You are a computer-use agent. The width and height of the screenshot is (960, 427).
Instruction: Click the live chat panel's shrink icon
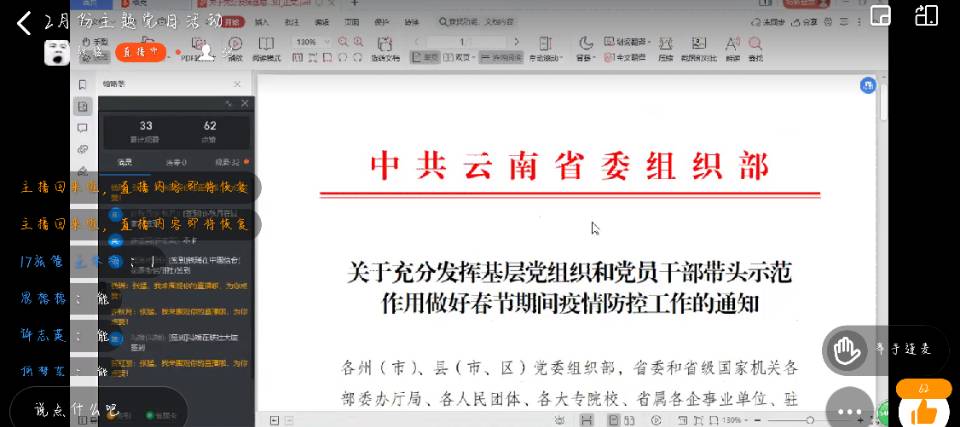point(230,104)
